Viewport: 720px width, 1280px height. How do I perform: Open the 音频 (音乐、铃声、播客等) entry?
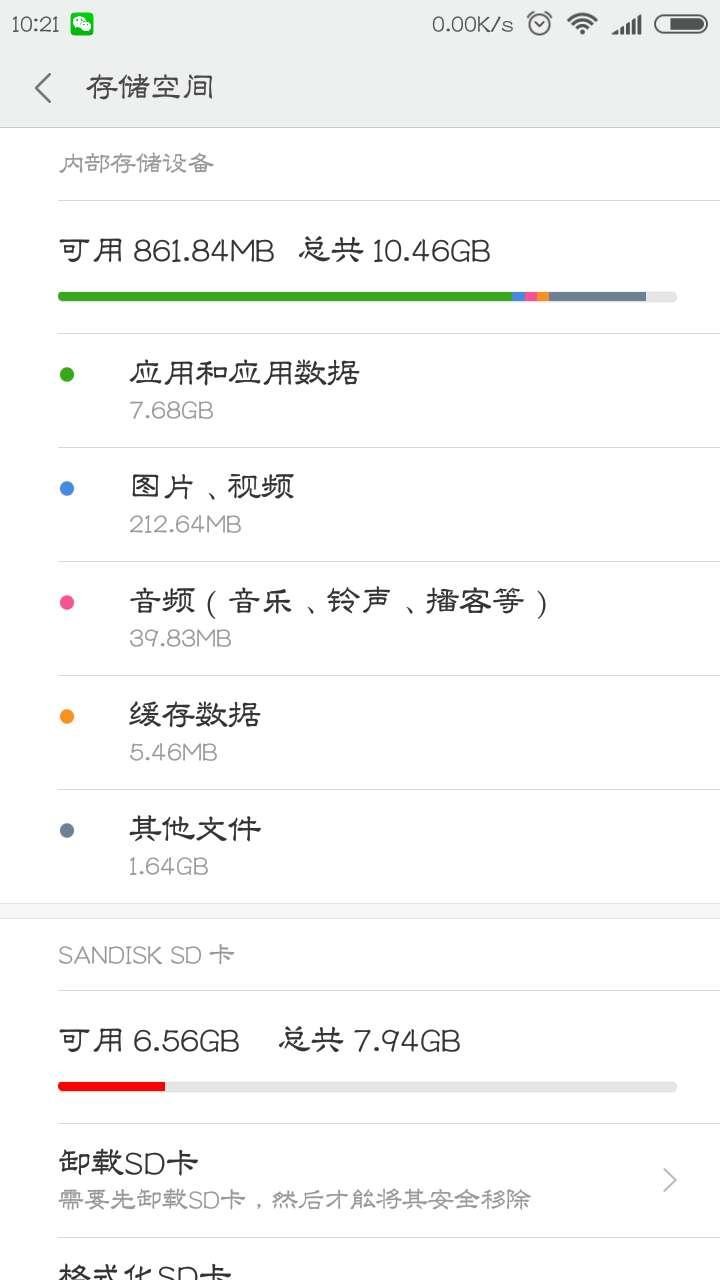pos(360,619)
